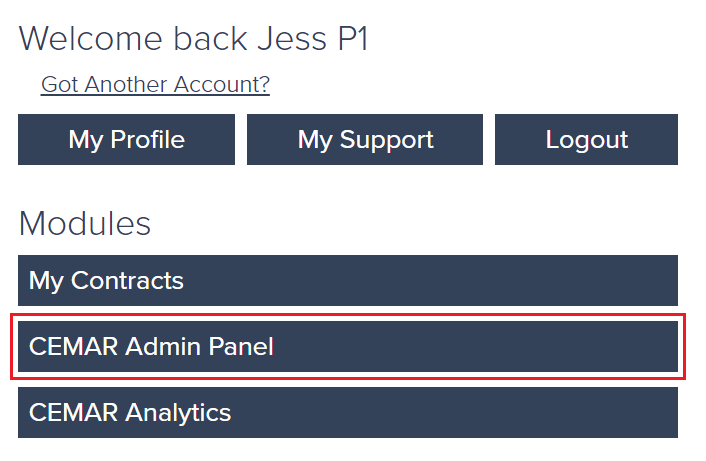Switch accounts via Got Another Account?
Image resolution: width=706 pixels, height=461 pixels.
(x=155, y=85)
